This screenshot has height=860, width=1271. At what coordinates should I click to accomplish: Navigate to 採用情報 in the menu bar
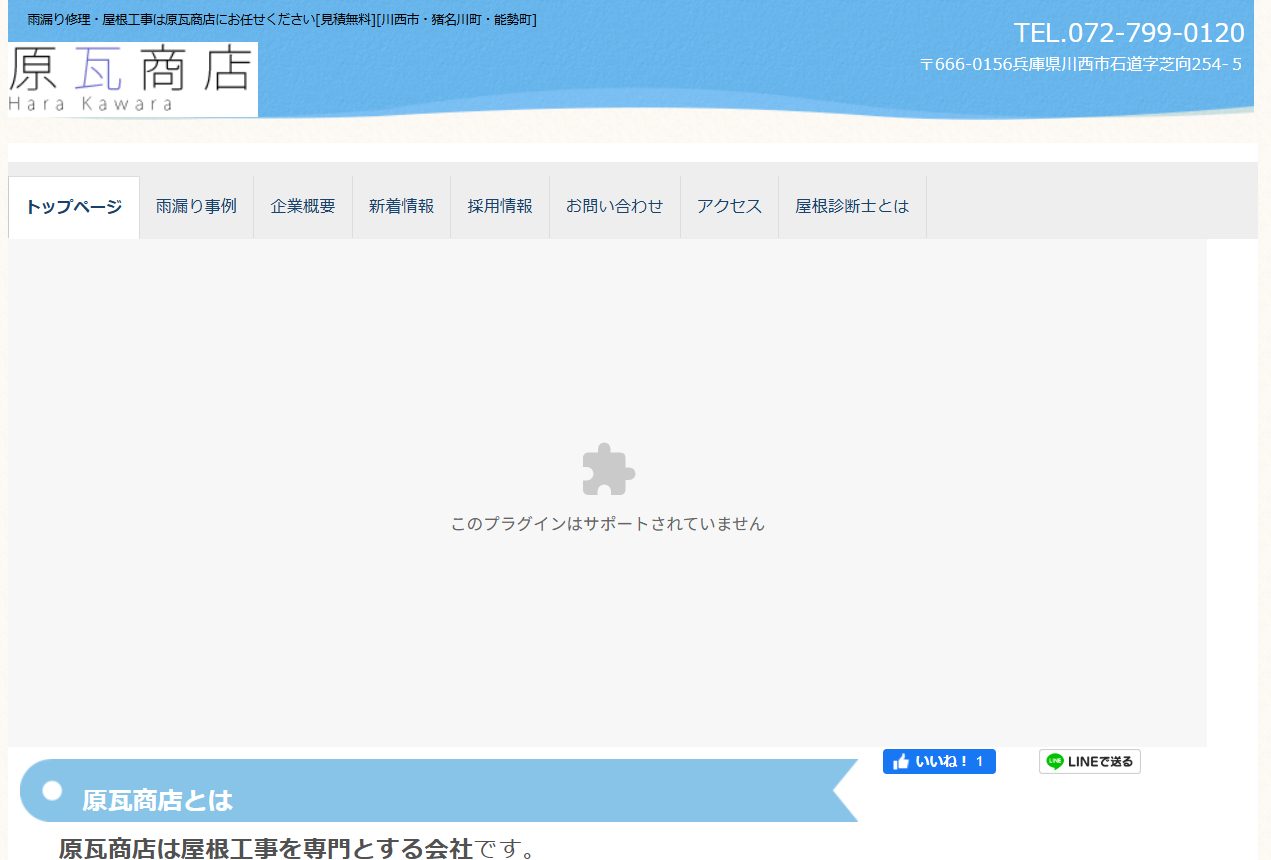499,206
